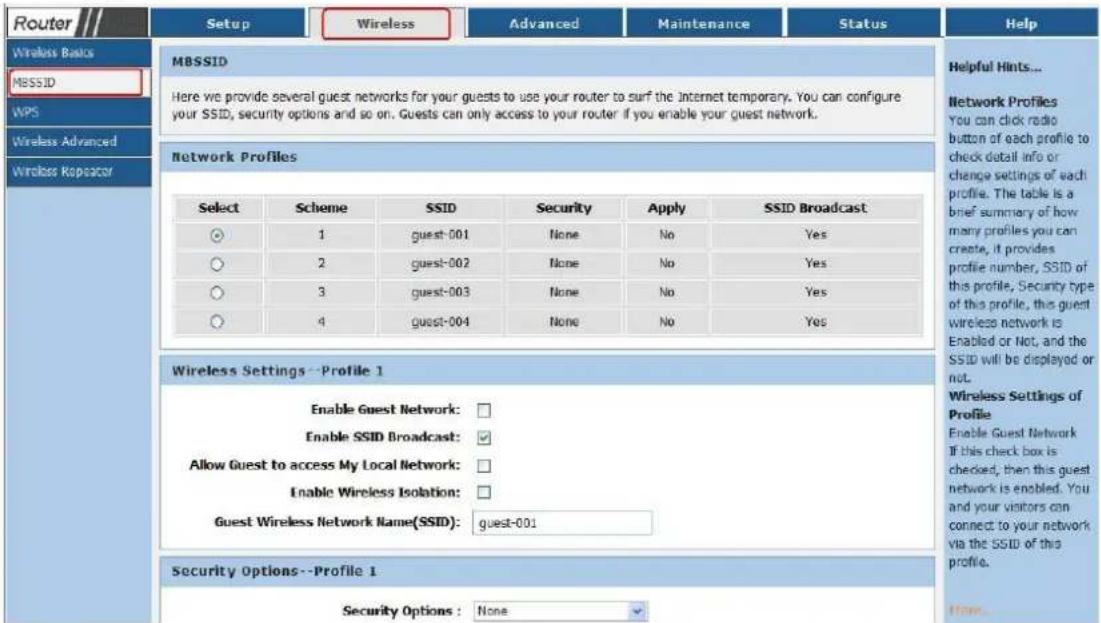Click the Apply column header

point(666,208)
